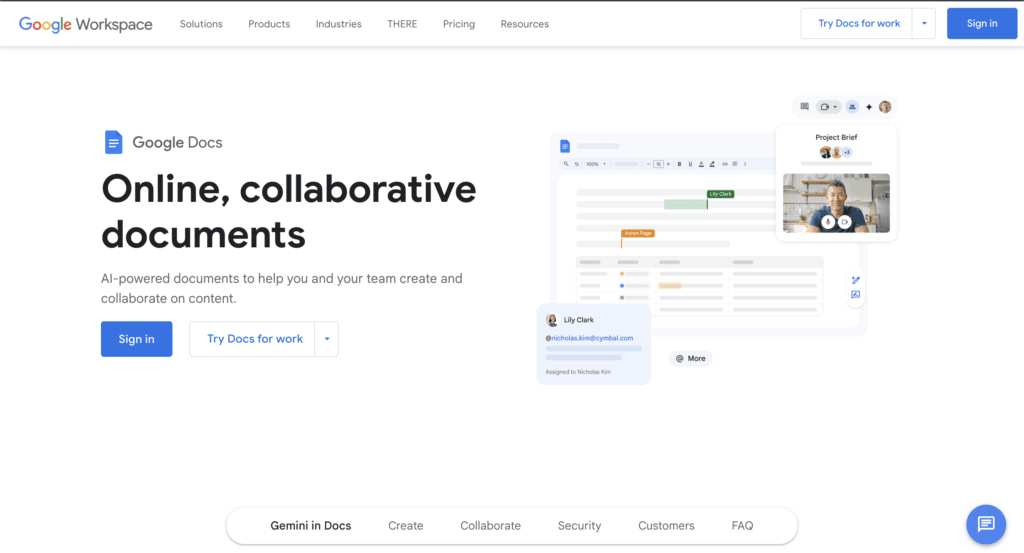
Task: Select the Collaborate tab
Action: point(490,526)
